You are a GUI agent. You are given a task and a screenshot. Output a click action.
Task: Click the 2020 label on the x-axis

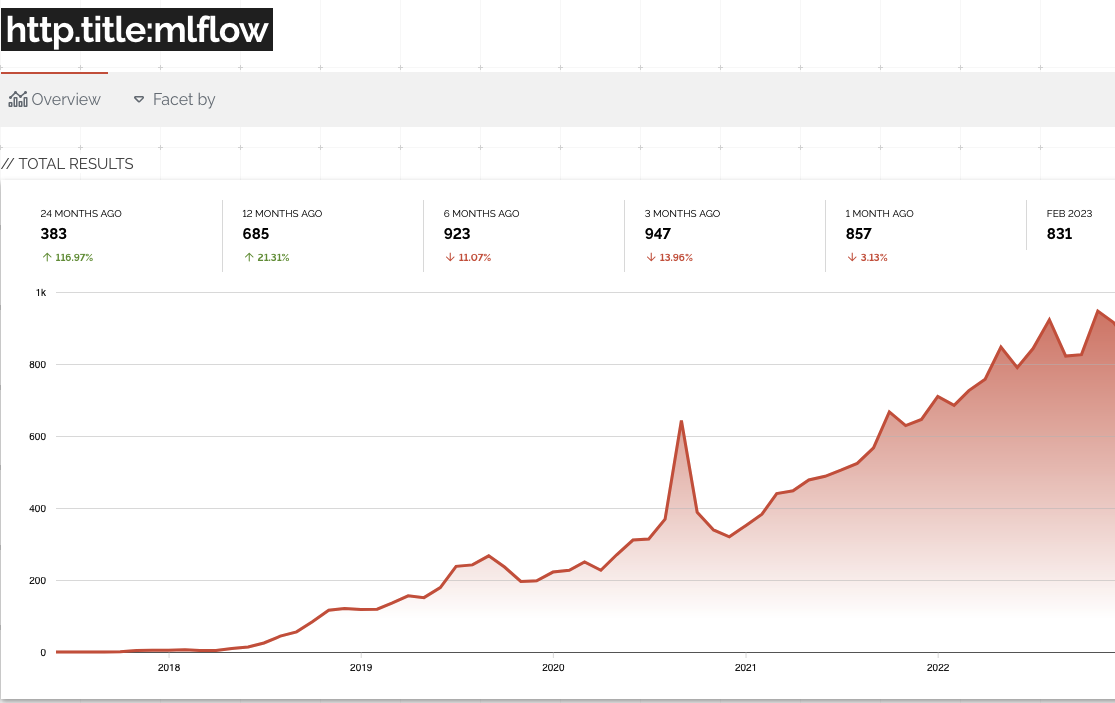tap(552, 667)
